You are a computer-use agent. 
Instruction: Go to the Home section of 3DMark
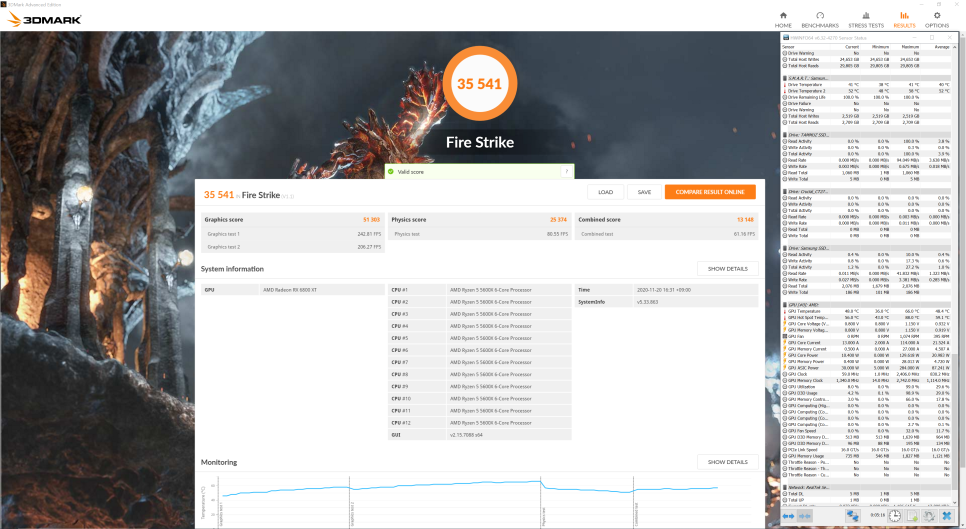coord(783,20)
